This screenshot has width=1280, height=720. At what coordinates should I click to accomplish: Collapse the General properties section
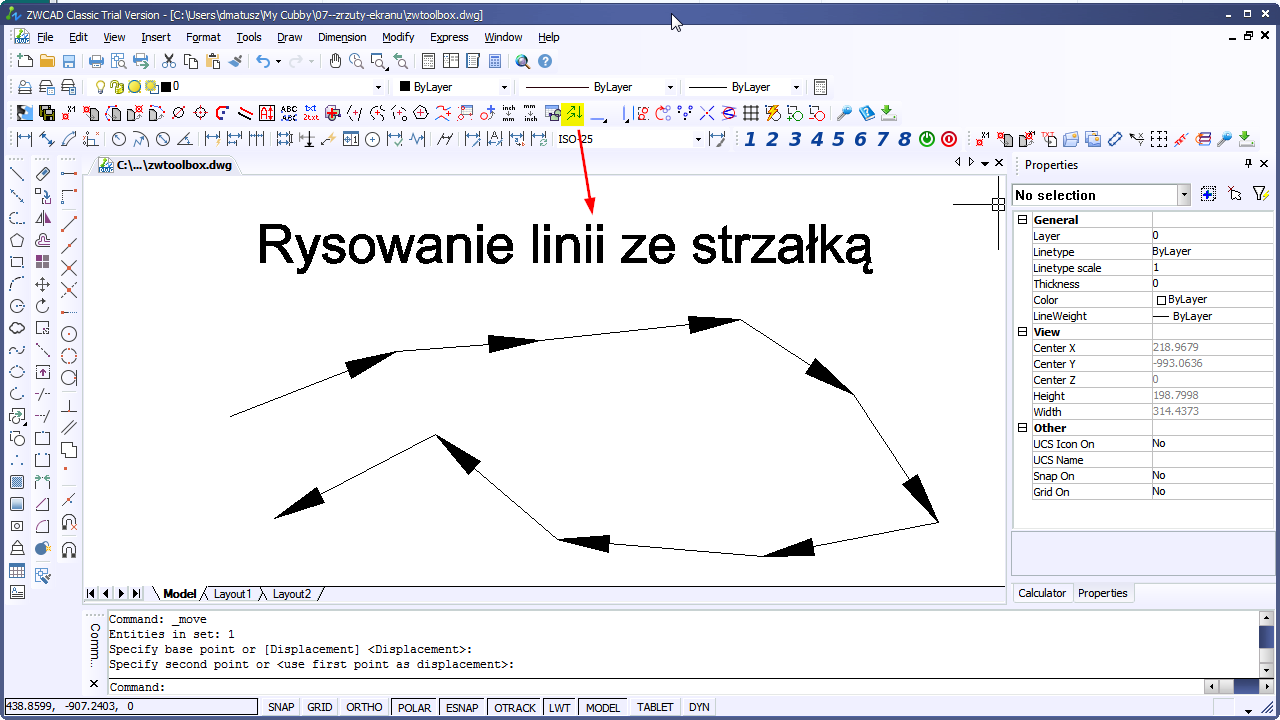click(1022, 220)
